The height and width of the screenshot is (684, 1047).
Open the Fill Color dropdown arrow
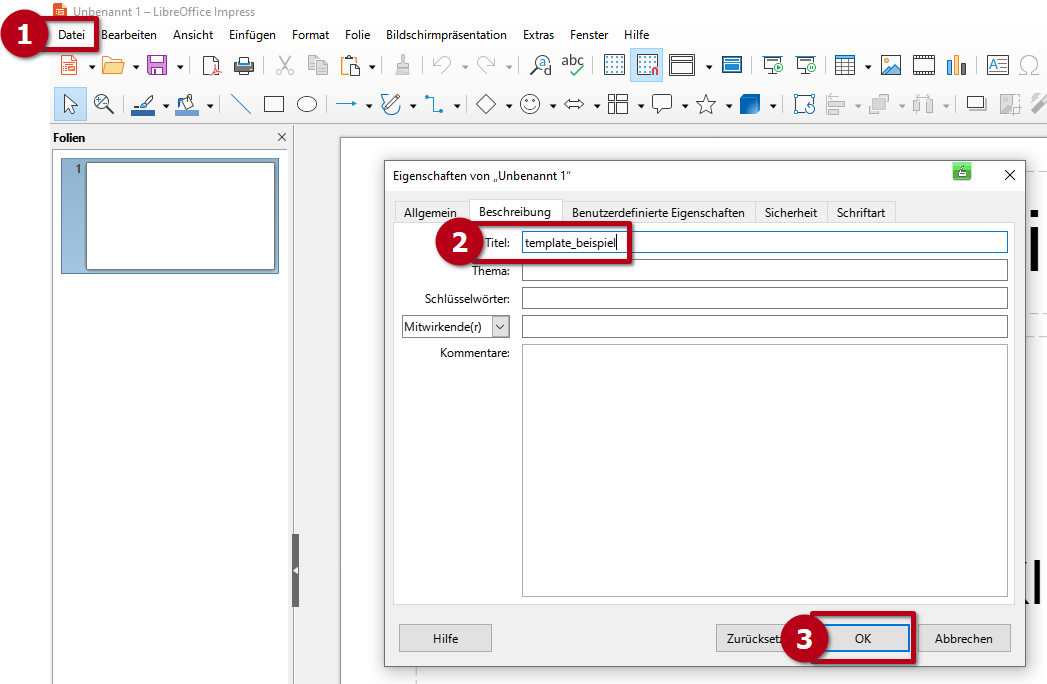[210, 106]
